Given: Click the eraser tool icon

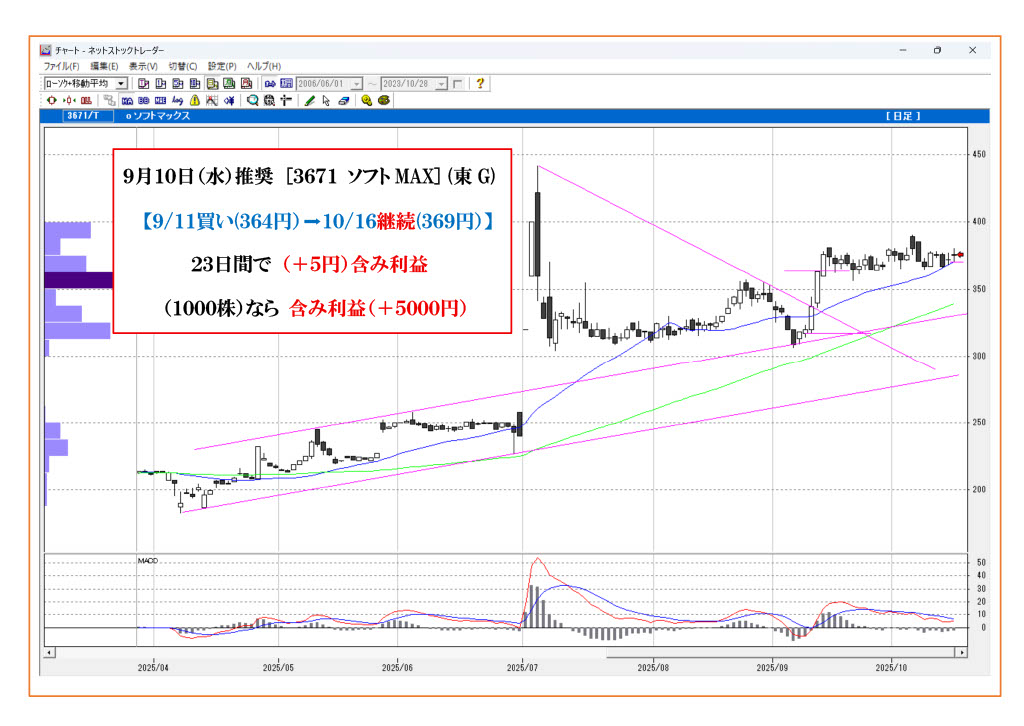Looking at the screenshot, I should (343, 101).
